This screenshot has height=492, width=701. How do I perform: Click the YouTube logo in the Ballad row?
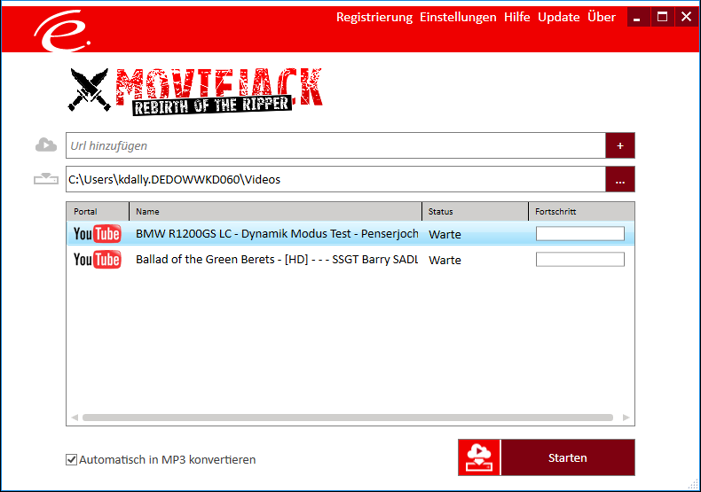[97, 259]
